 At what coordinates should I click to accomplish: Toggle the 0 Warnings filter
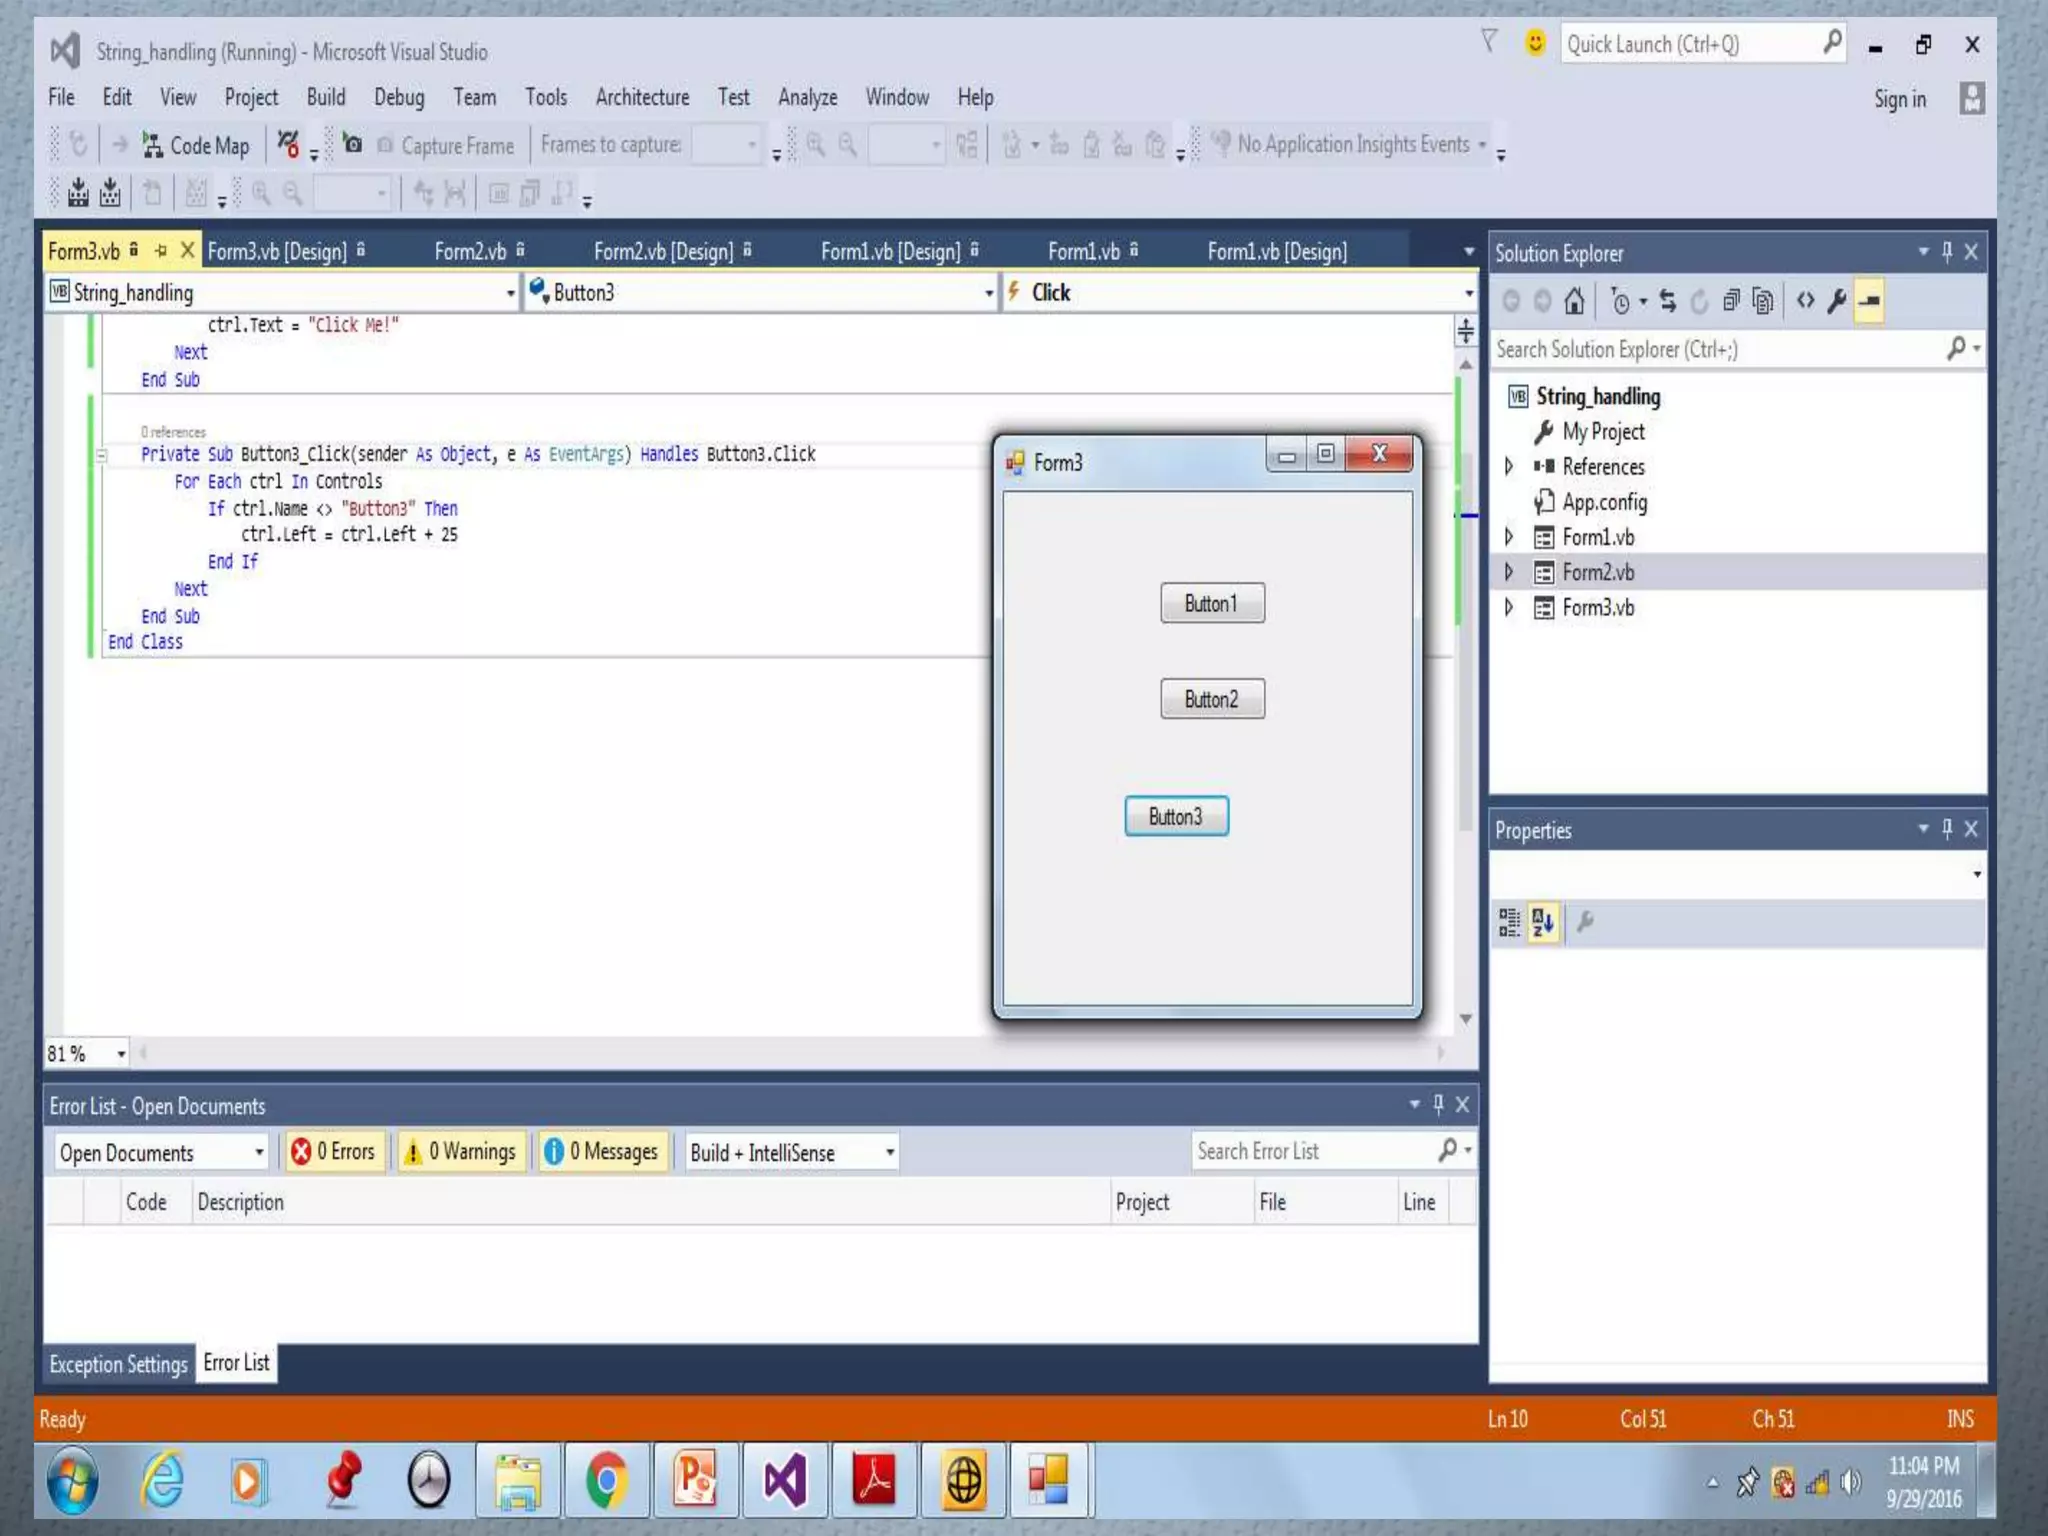click(x=460, y=1152)
